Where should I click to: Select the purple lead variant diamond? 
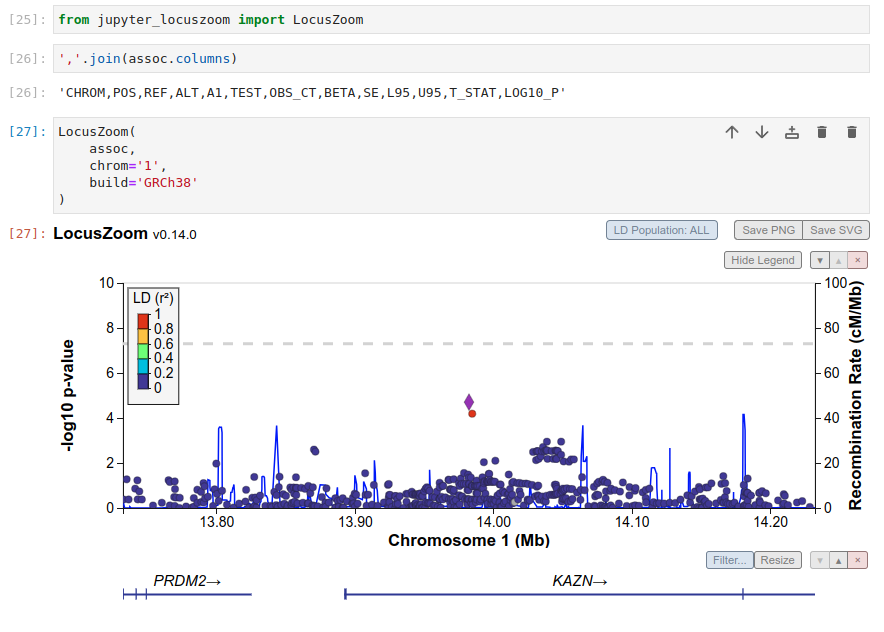469,401
